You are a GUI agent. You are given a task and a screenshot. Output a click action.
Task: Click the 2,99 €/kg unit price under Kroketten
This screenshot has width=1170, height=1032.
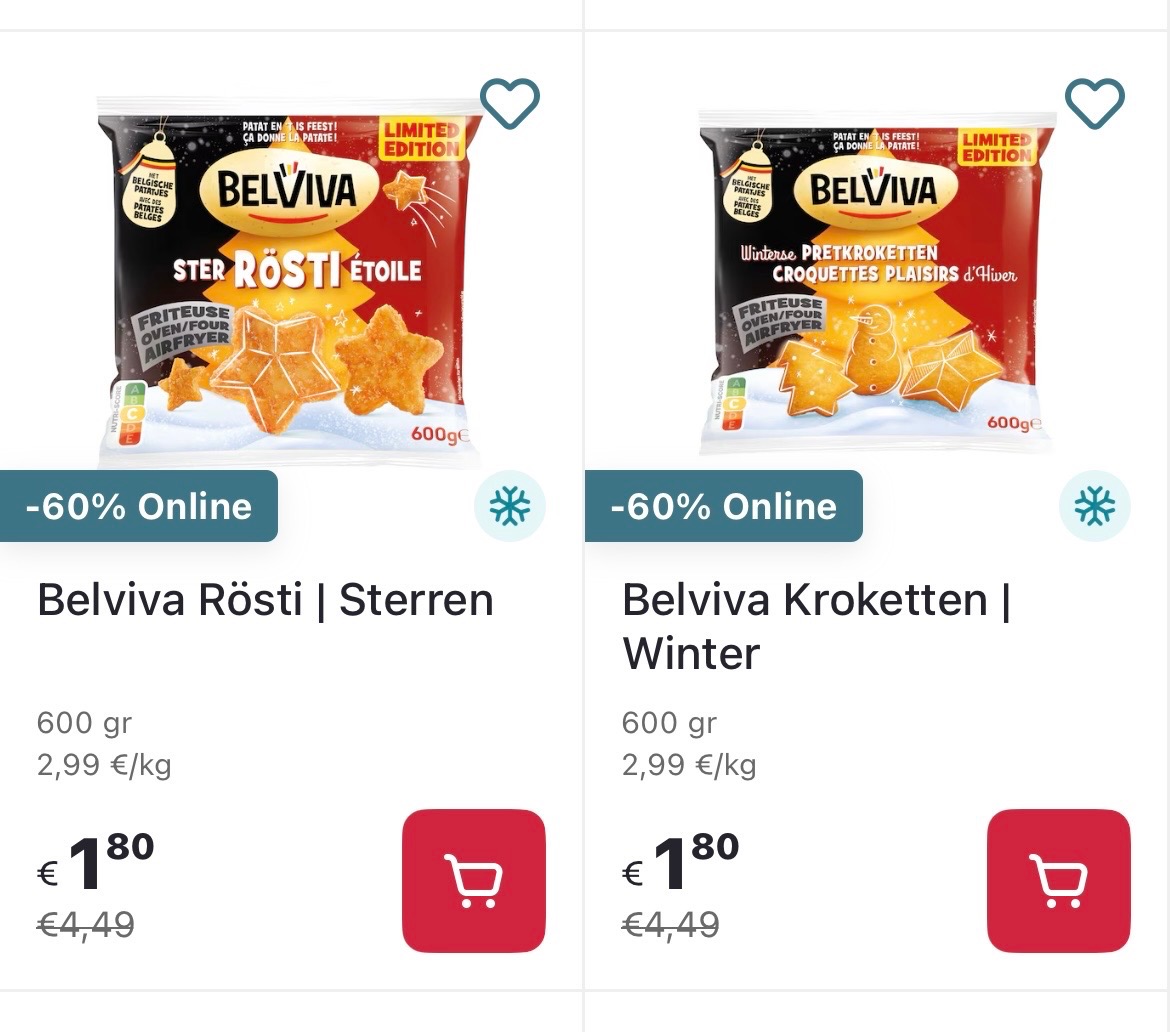[x=689, y=766]
